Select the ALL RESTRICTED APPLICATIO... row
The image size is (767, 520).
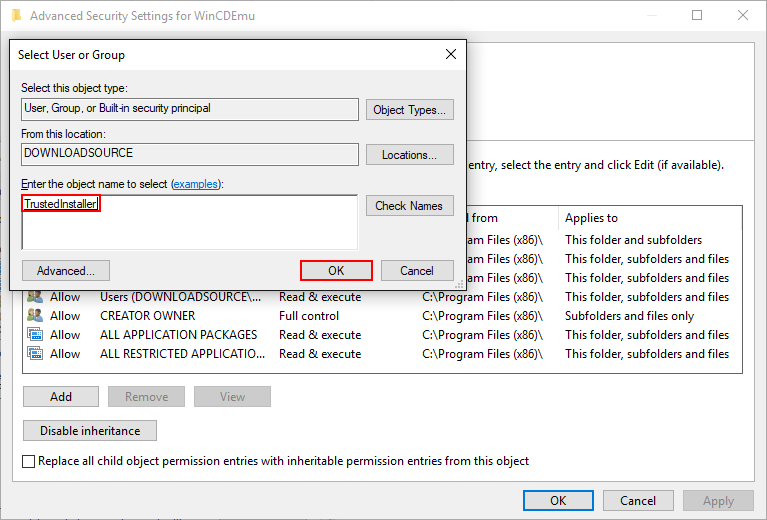pyautogui.click(x=382, y=354)
